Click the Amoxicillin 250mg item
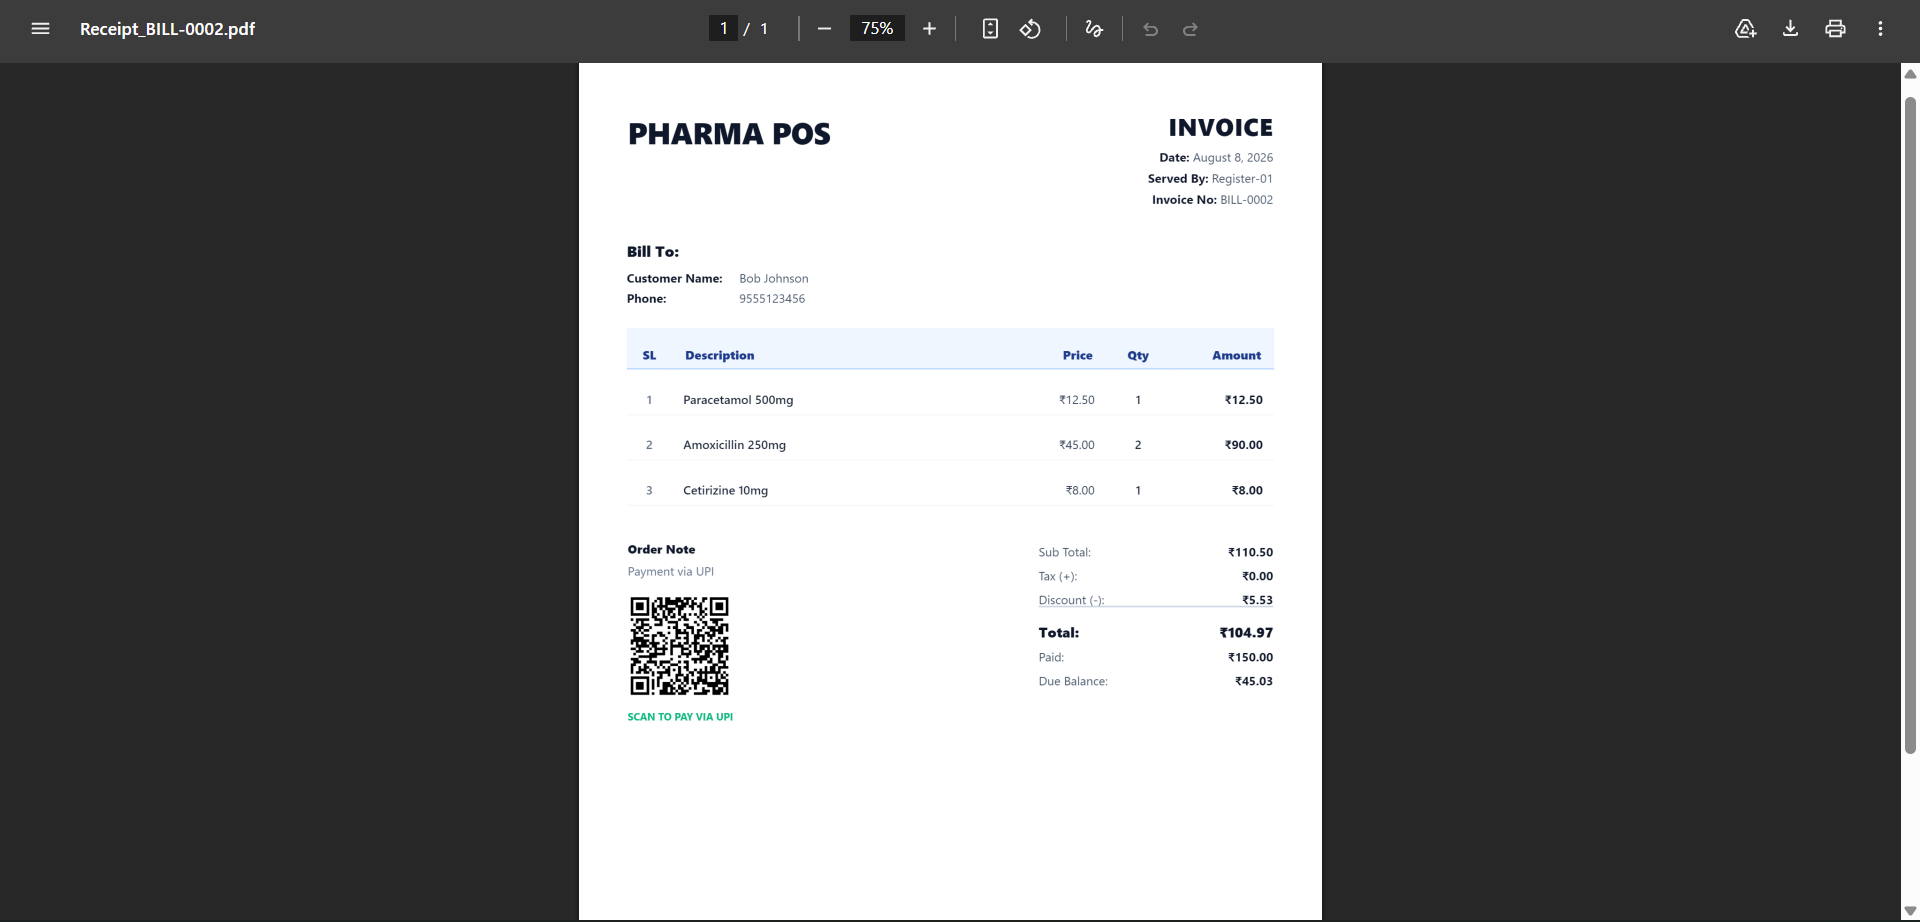 (734, 445)
